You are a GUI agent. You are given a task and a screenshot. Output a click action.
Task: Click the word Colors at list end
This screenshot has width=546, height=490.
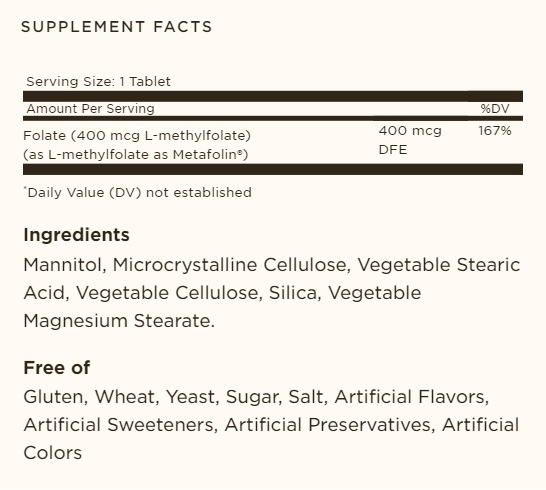click(53, 453)
